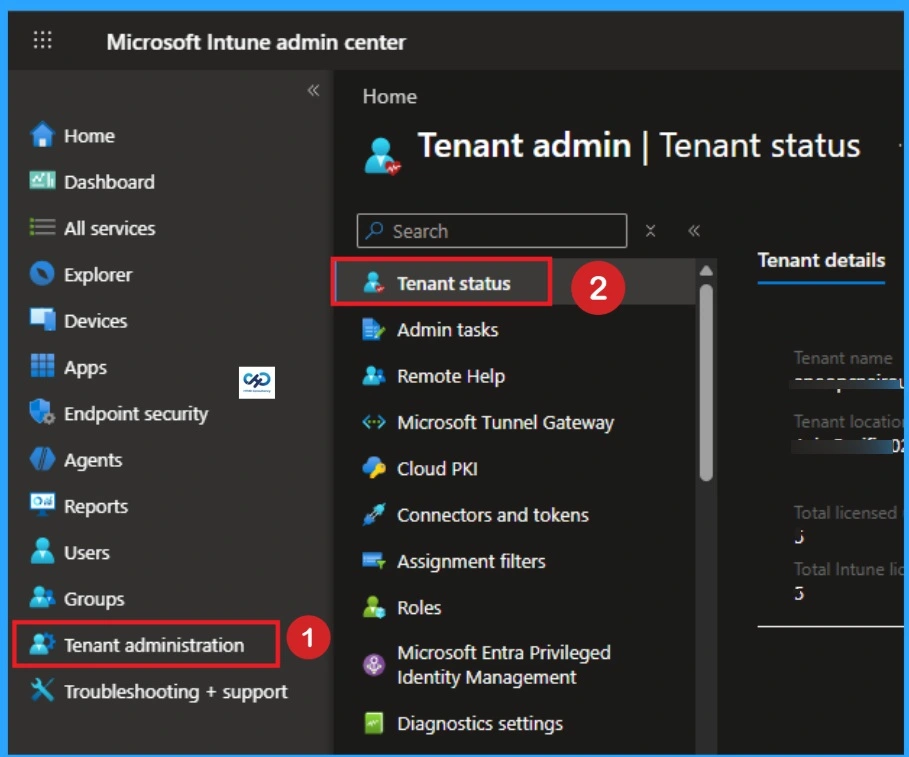
Task: Click the Explorer compass icon
Action: coord(42,274)
